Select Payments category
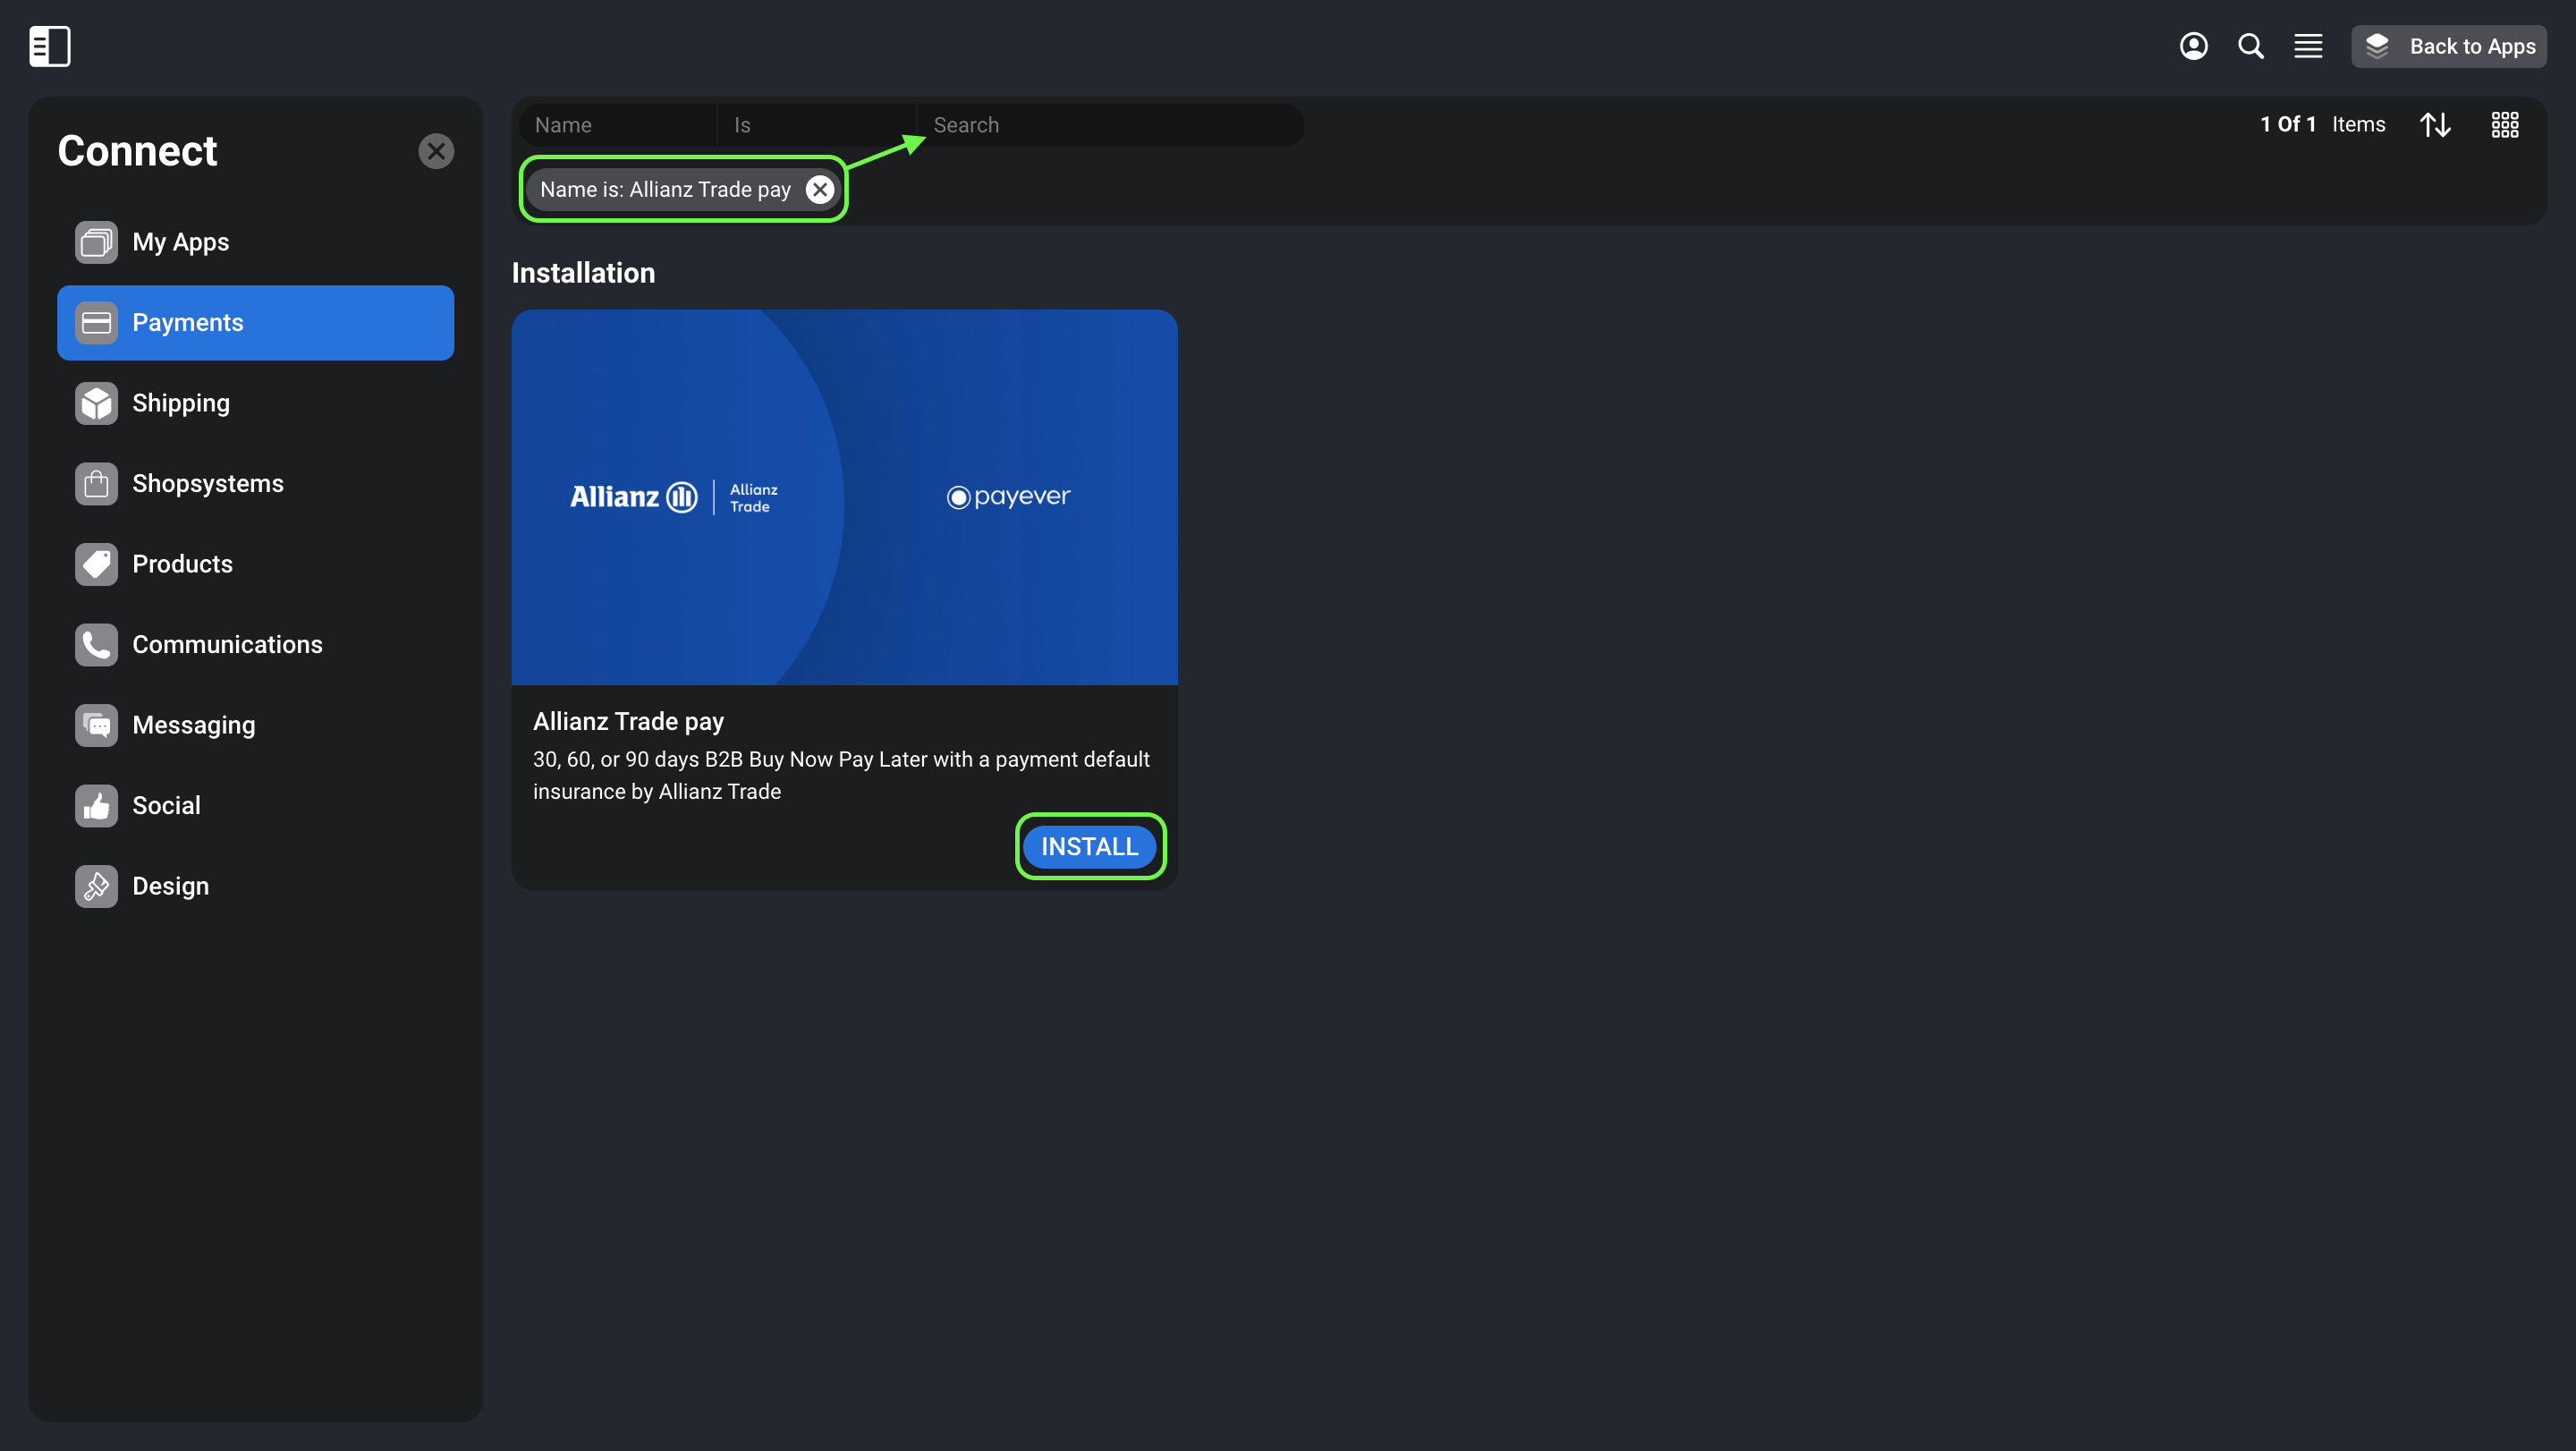Screen dimensions: 2576x1451 (x=256, y=323)
